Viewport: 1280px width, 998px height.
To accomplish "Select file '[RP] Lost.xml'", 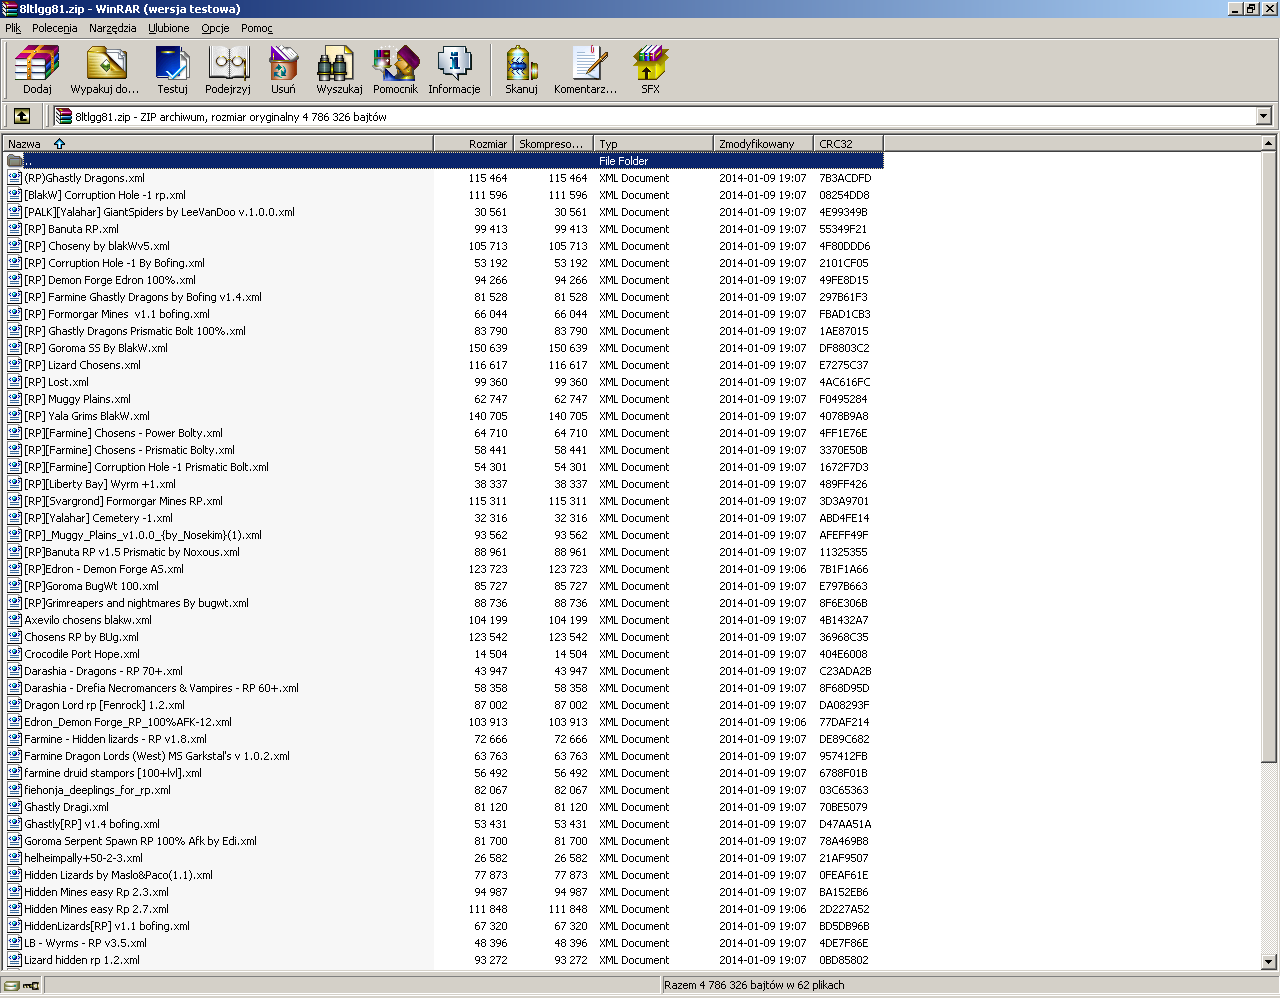I will click(x=56, y=382).
